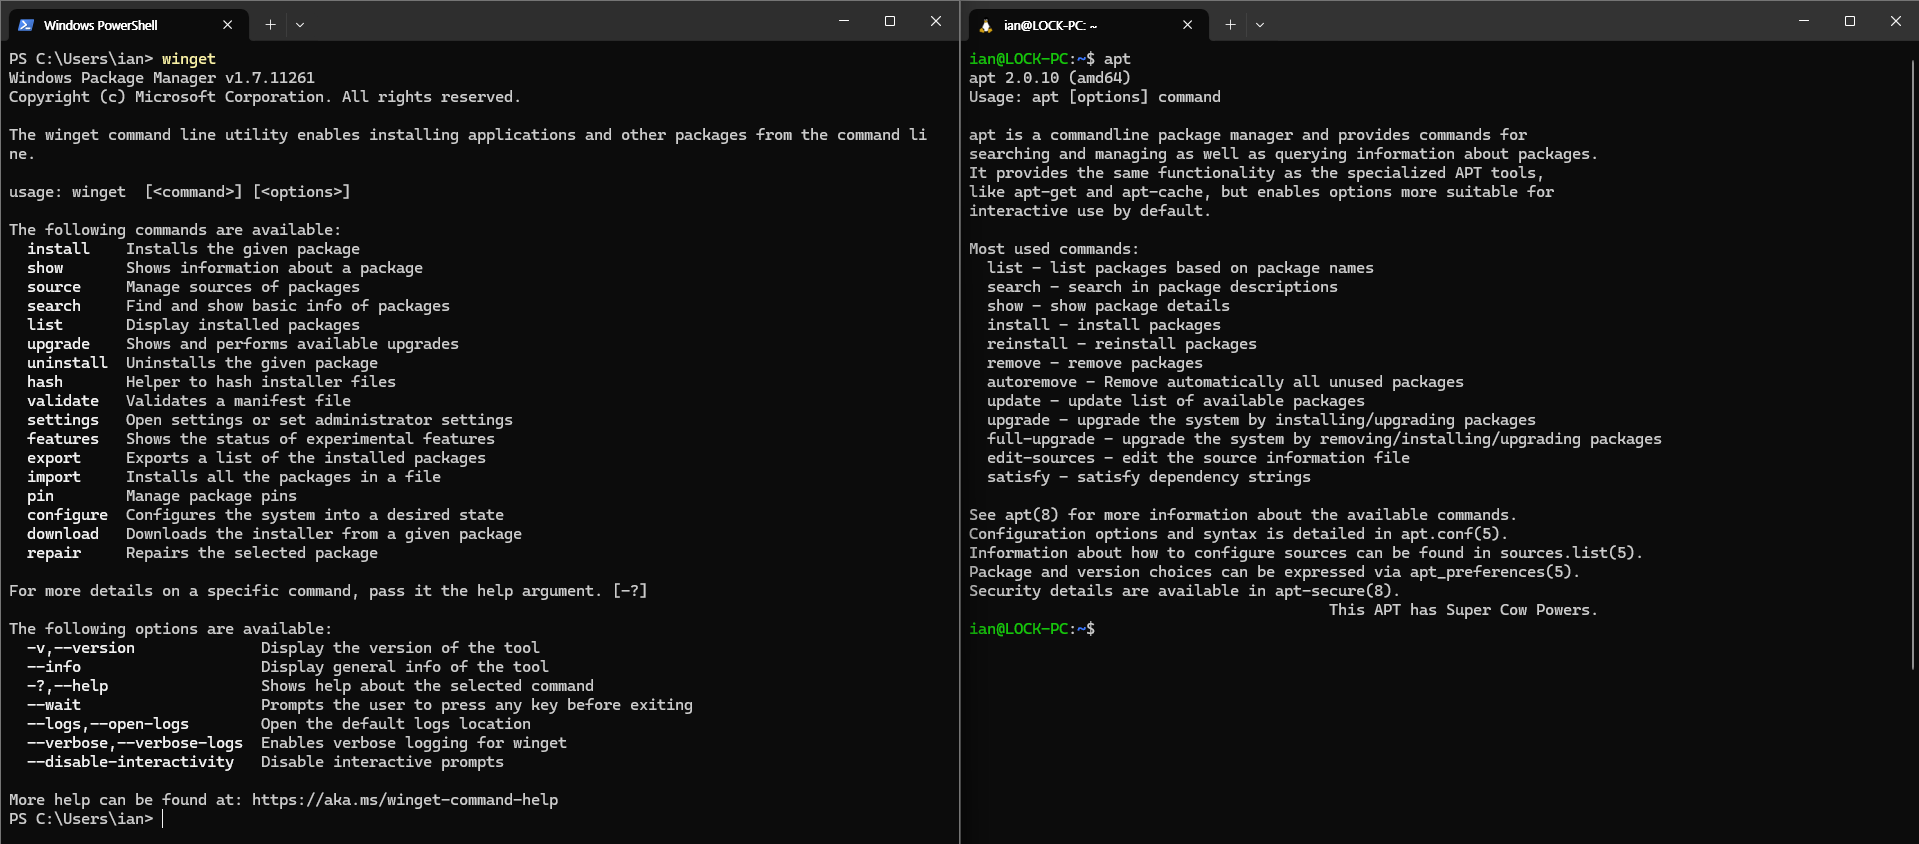
Task: Click the final PS C:\Users\ian> prompt
Action: (x=81, y=819)
